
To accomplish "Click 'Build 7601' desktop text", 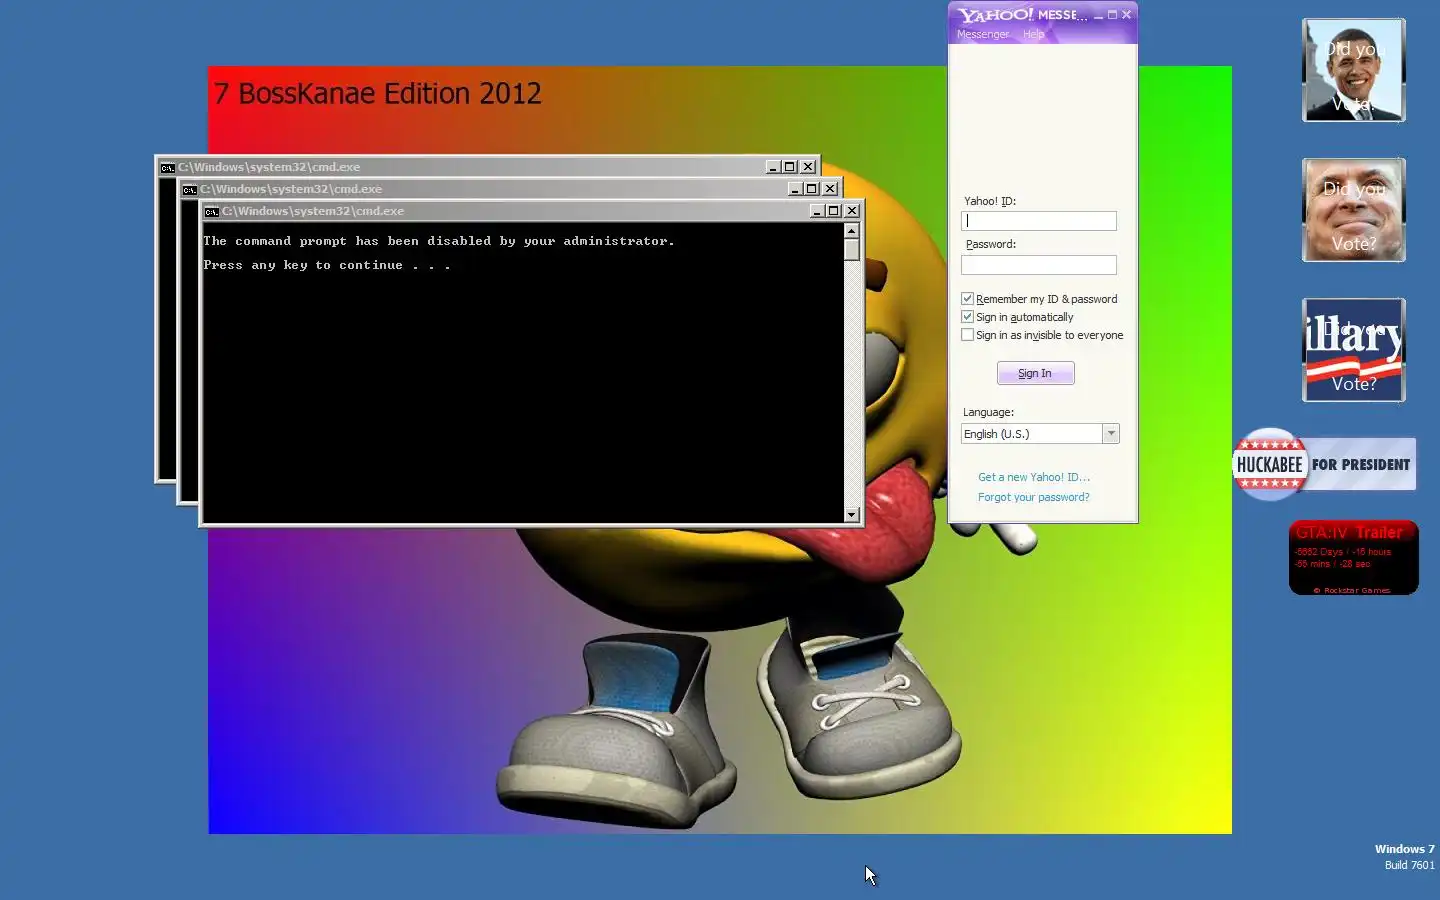I will [x=1409, y=865].
